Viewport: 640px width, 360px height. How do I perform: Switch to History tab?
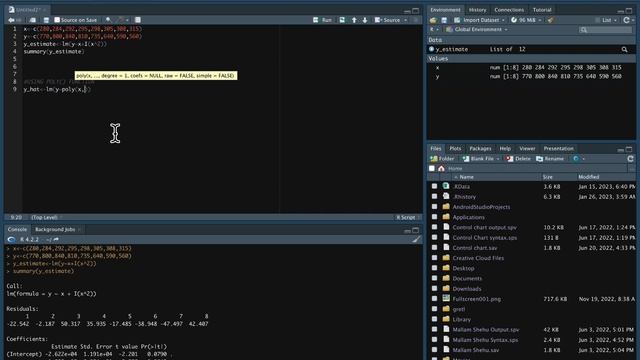coord(477,10)
